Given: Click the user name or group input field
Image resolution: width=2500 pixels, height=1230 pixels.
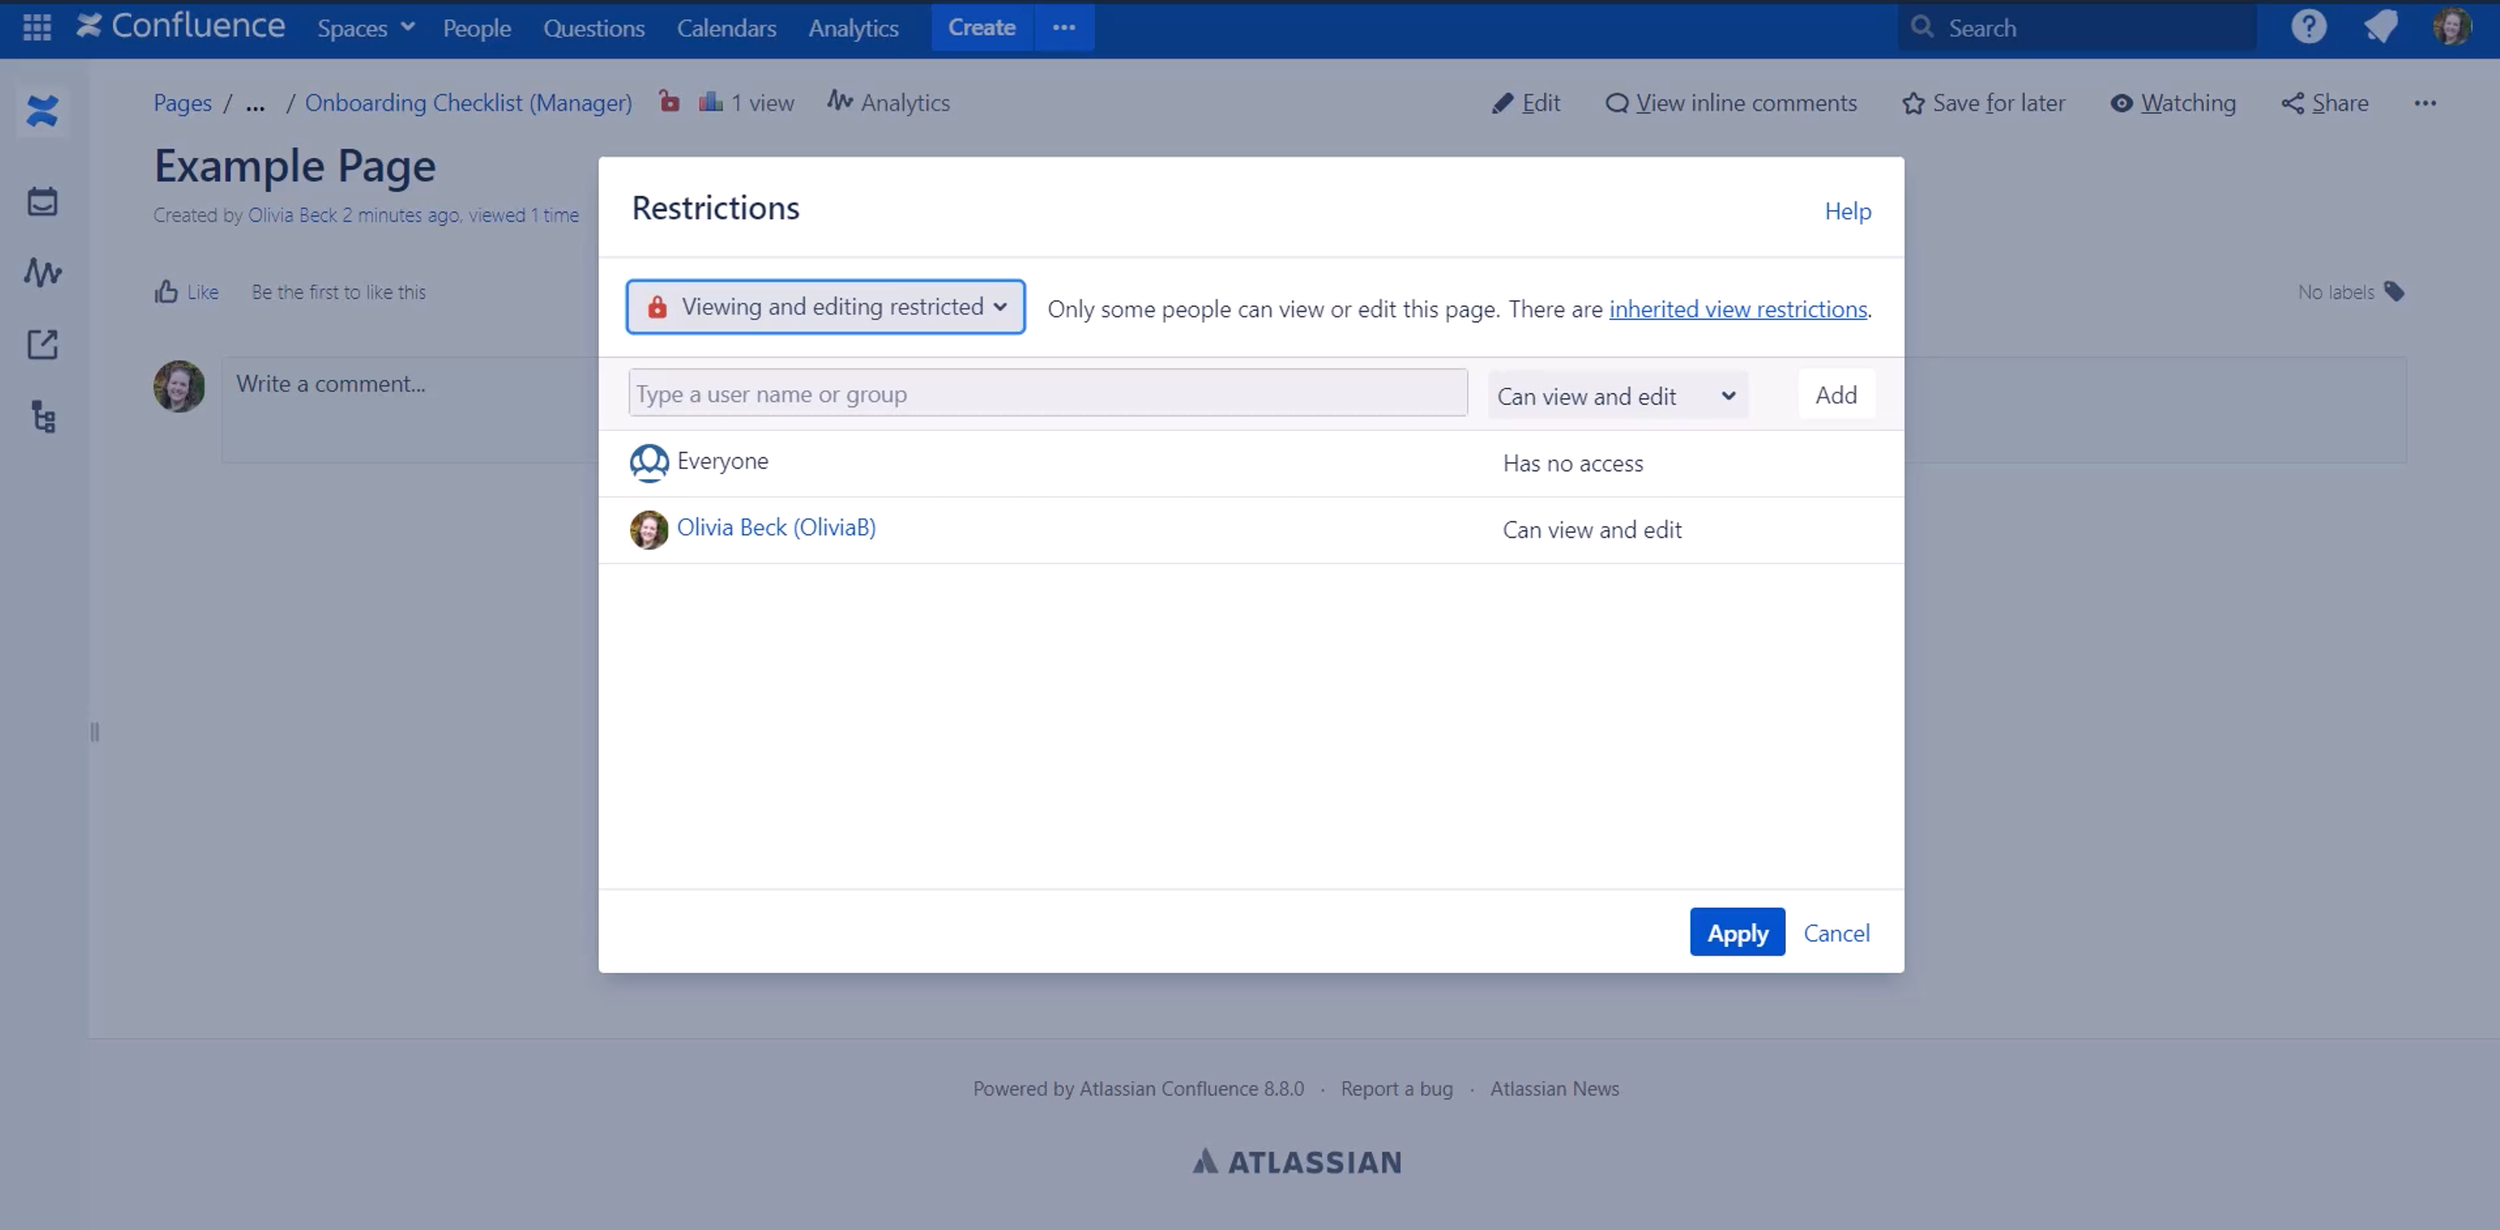Looking at the screenshot, I should [x=1046, y=393].
